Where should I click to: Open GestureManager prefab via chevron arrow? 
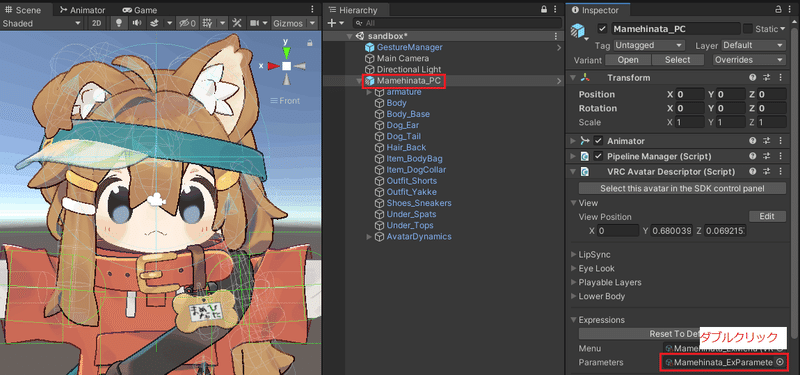[x=559, y=47]
